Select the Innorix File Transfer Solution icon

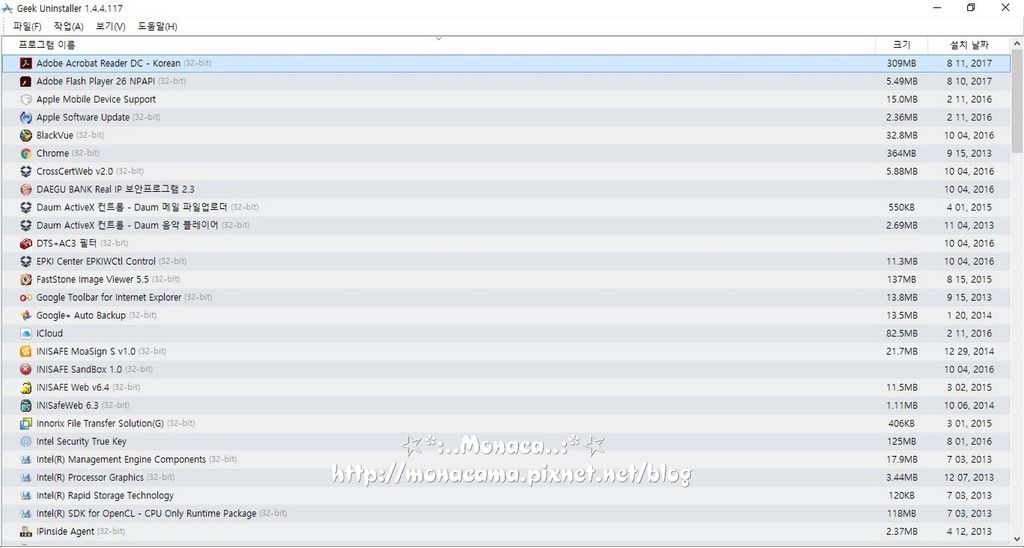25,423
